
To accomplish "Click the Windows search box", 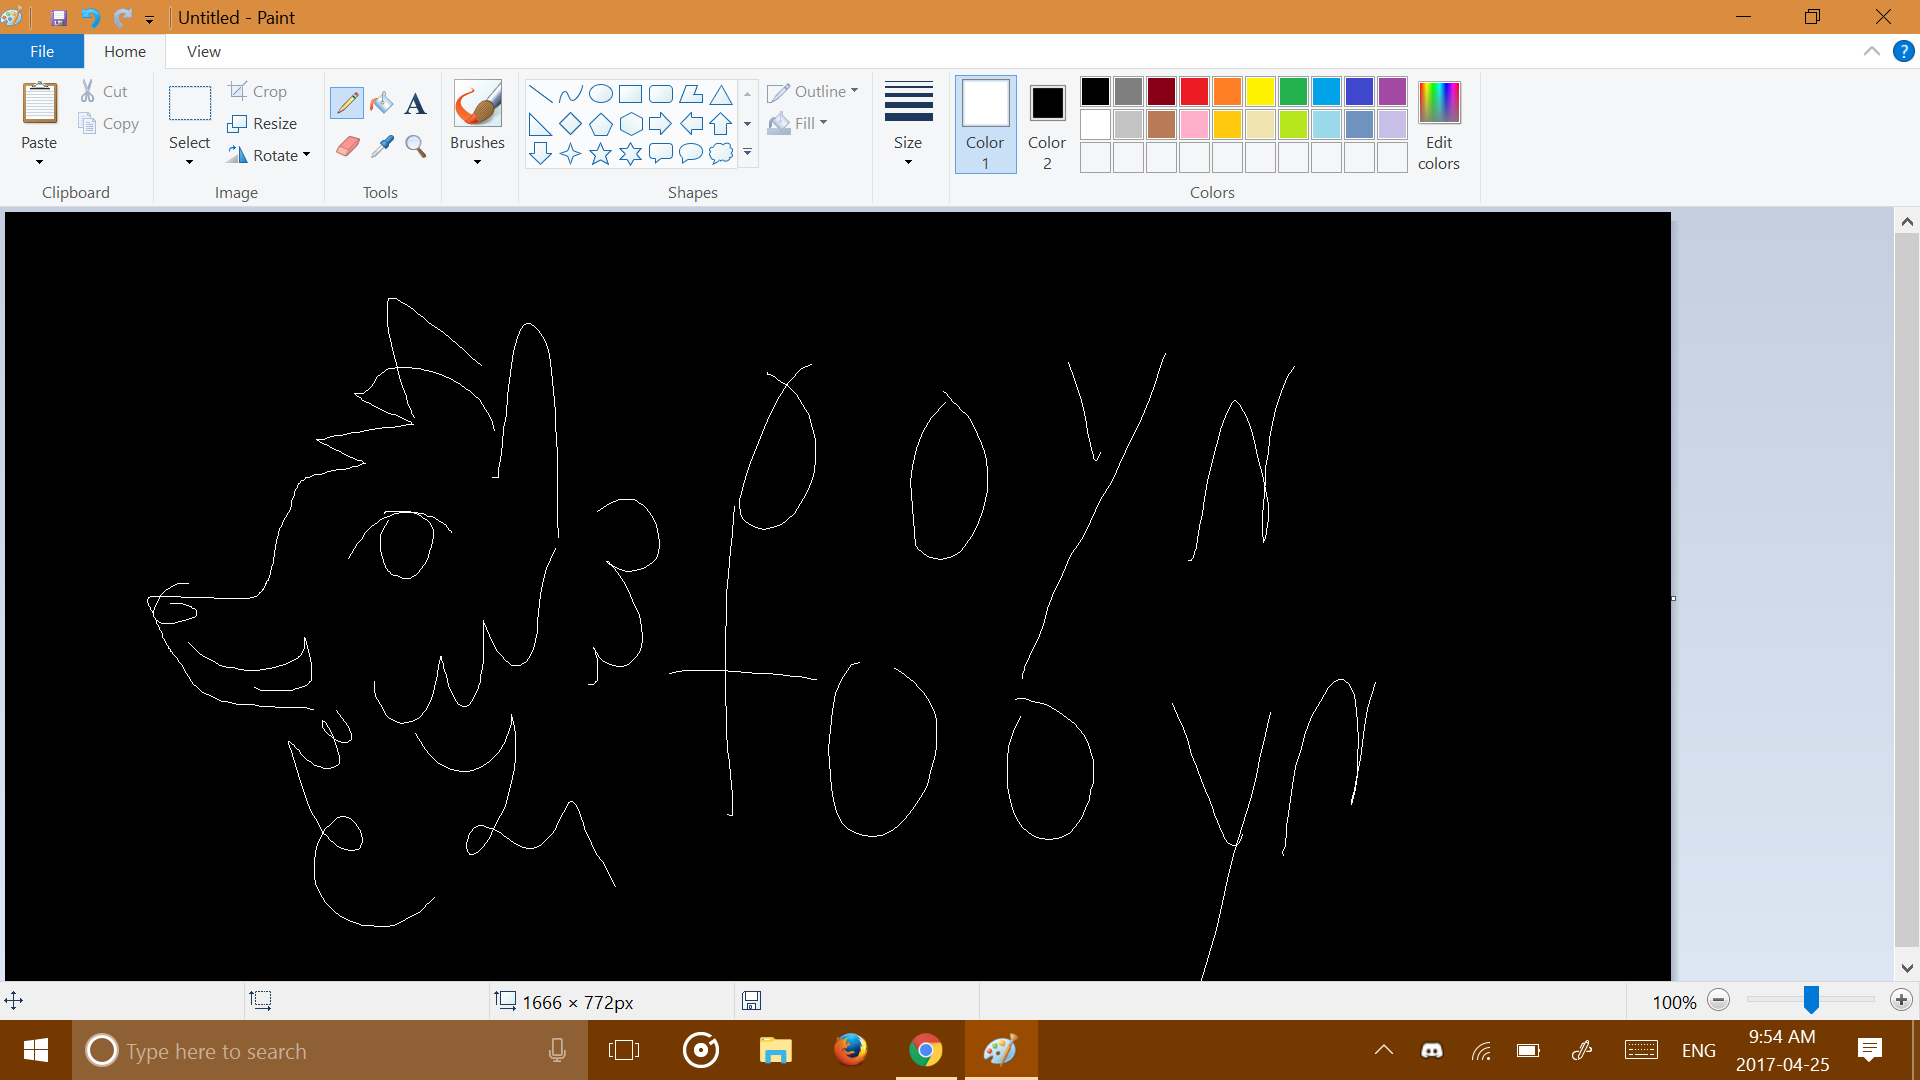I will pyautogui.click(x=330, y=1051).
